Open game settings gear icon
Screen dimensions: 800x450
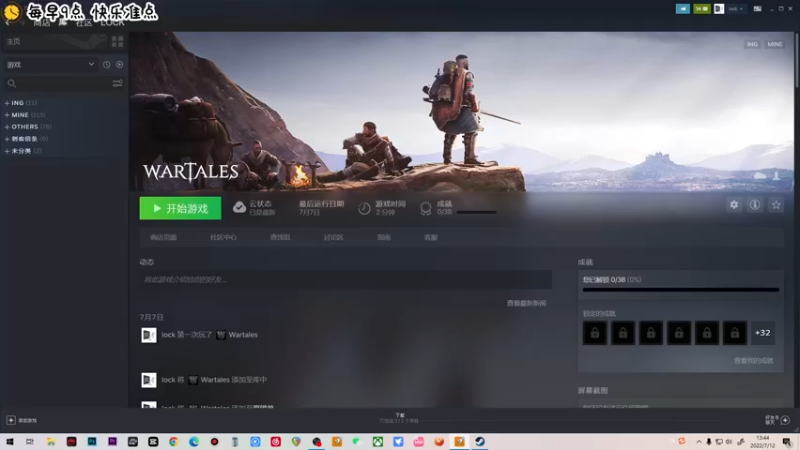[734, 205]
